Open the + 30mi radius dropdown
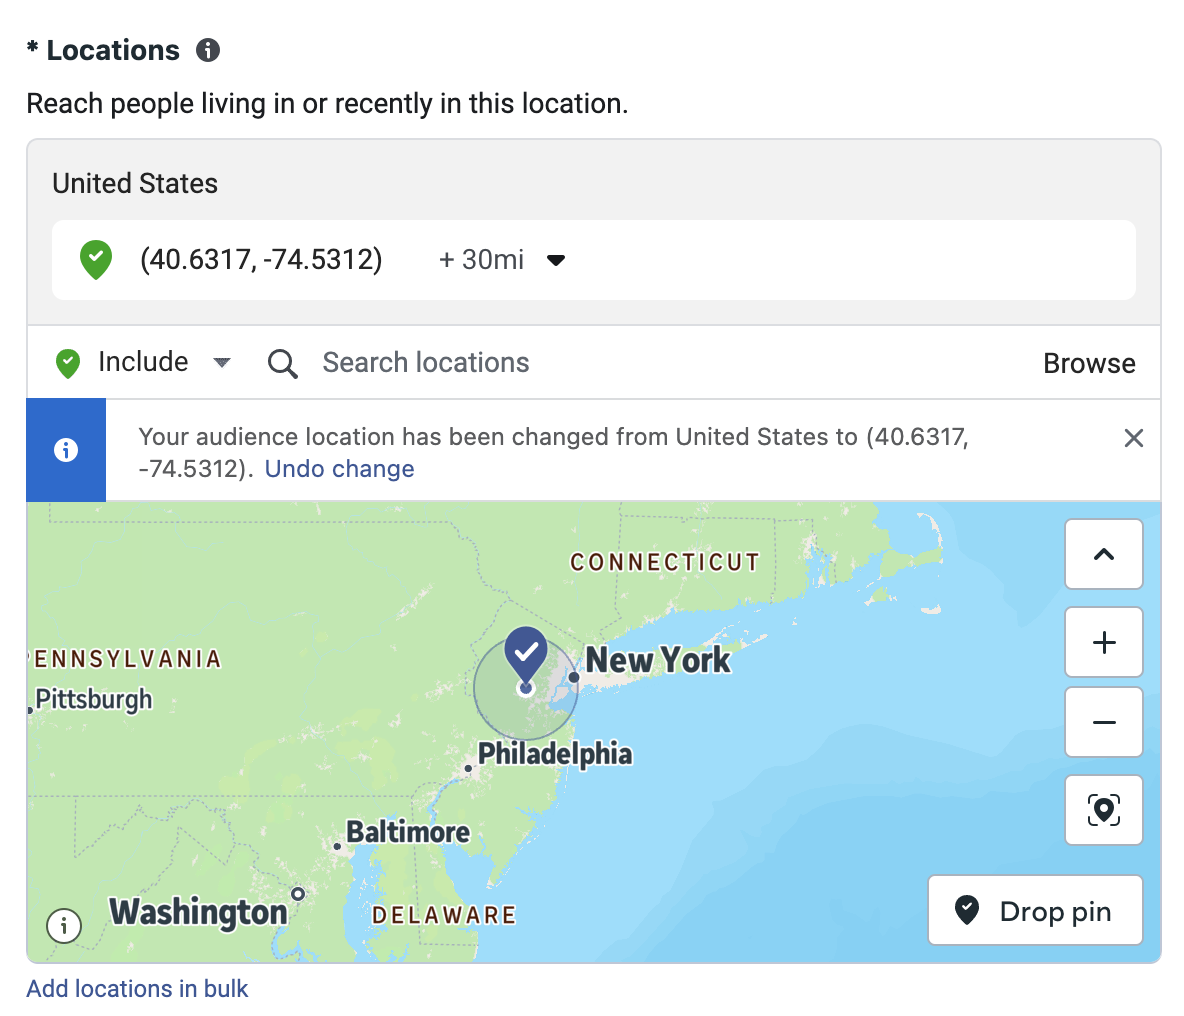 click(502, 260)
